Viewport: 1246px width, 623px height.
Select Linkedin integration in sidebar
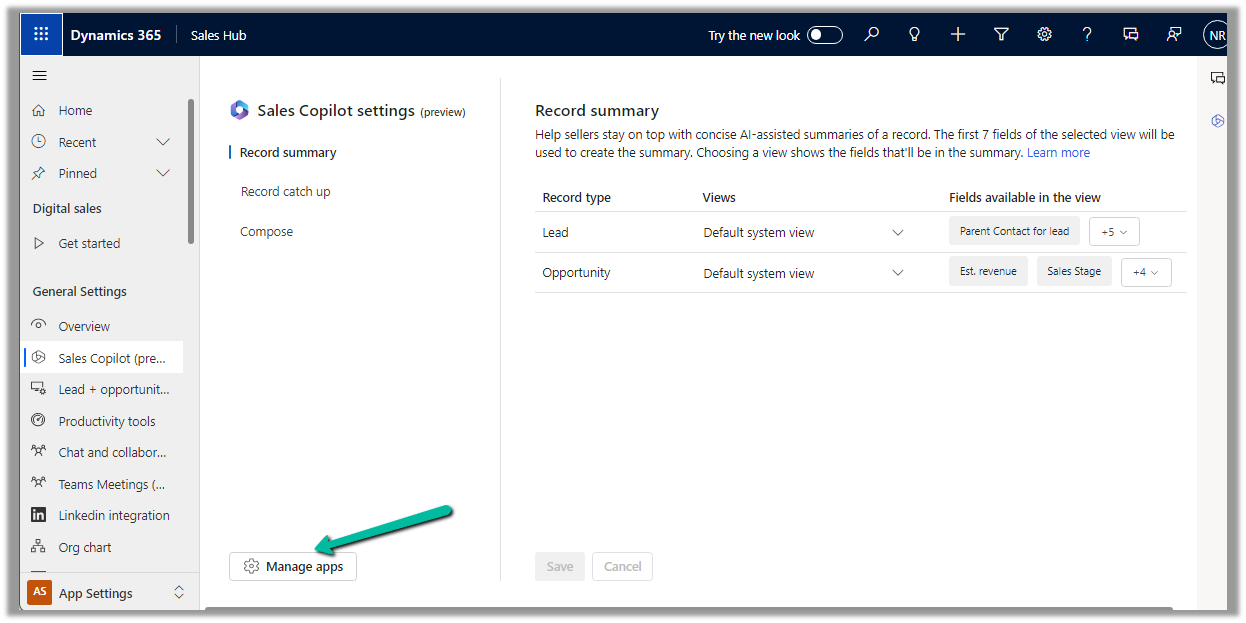pyautogui.click(x=113, y=516)
